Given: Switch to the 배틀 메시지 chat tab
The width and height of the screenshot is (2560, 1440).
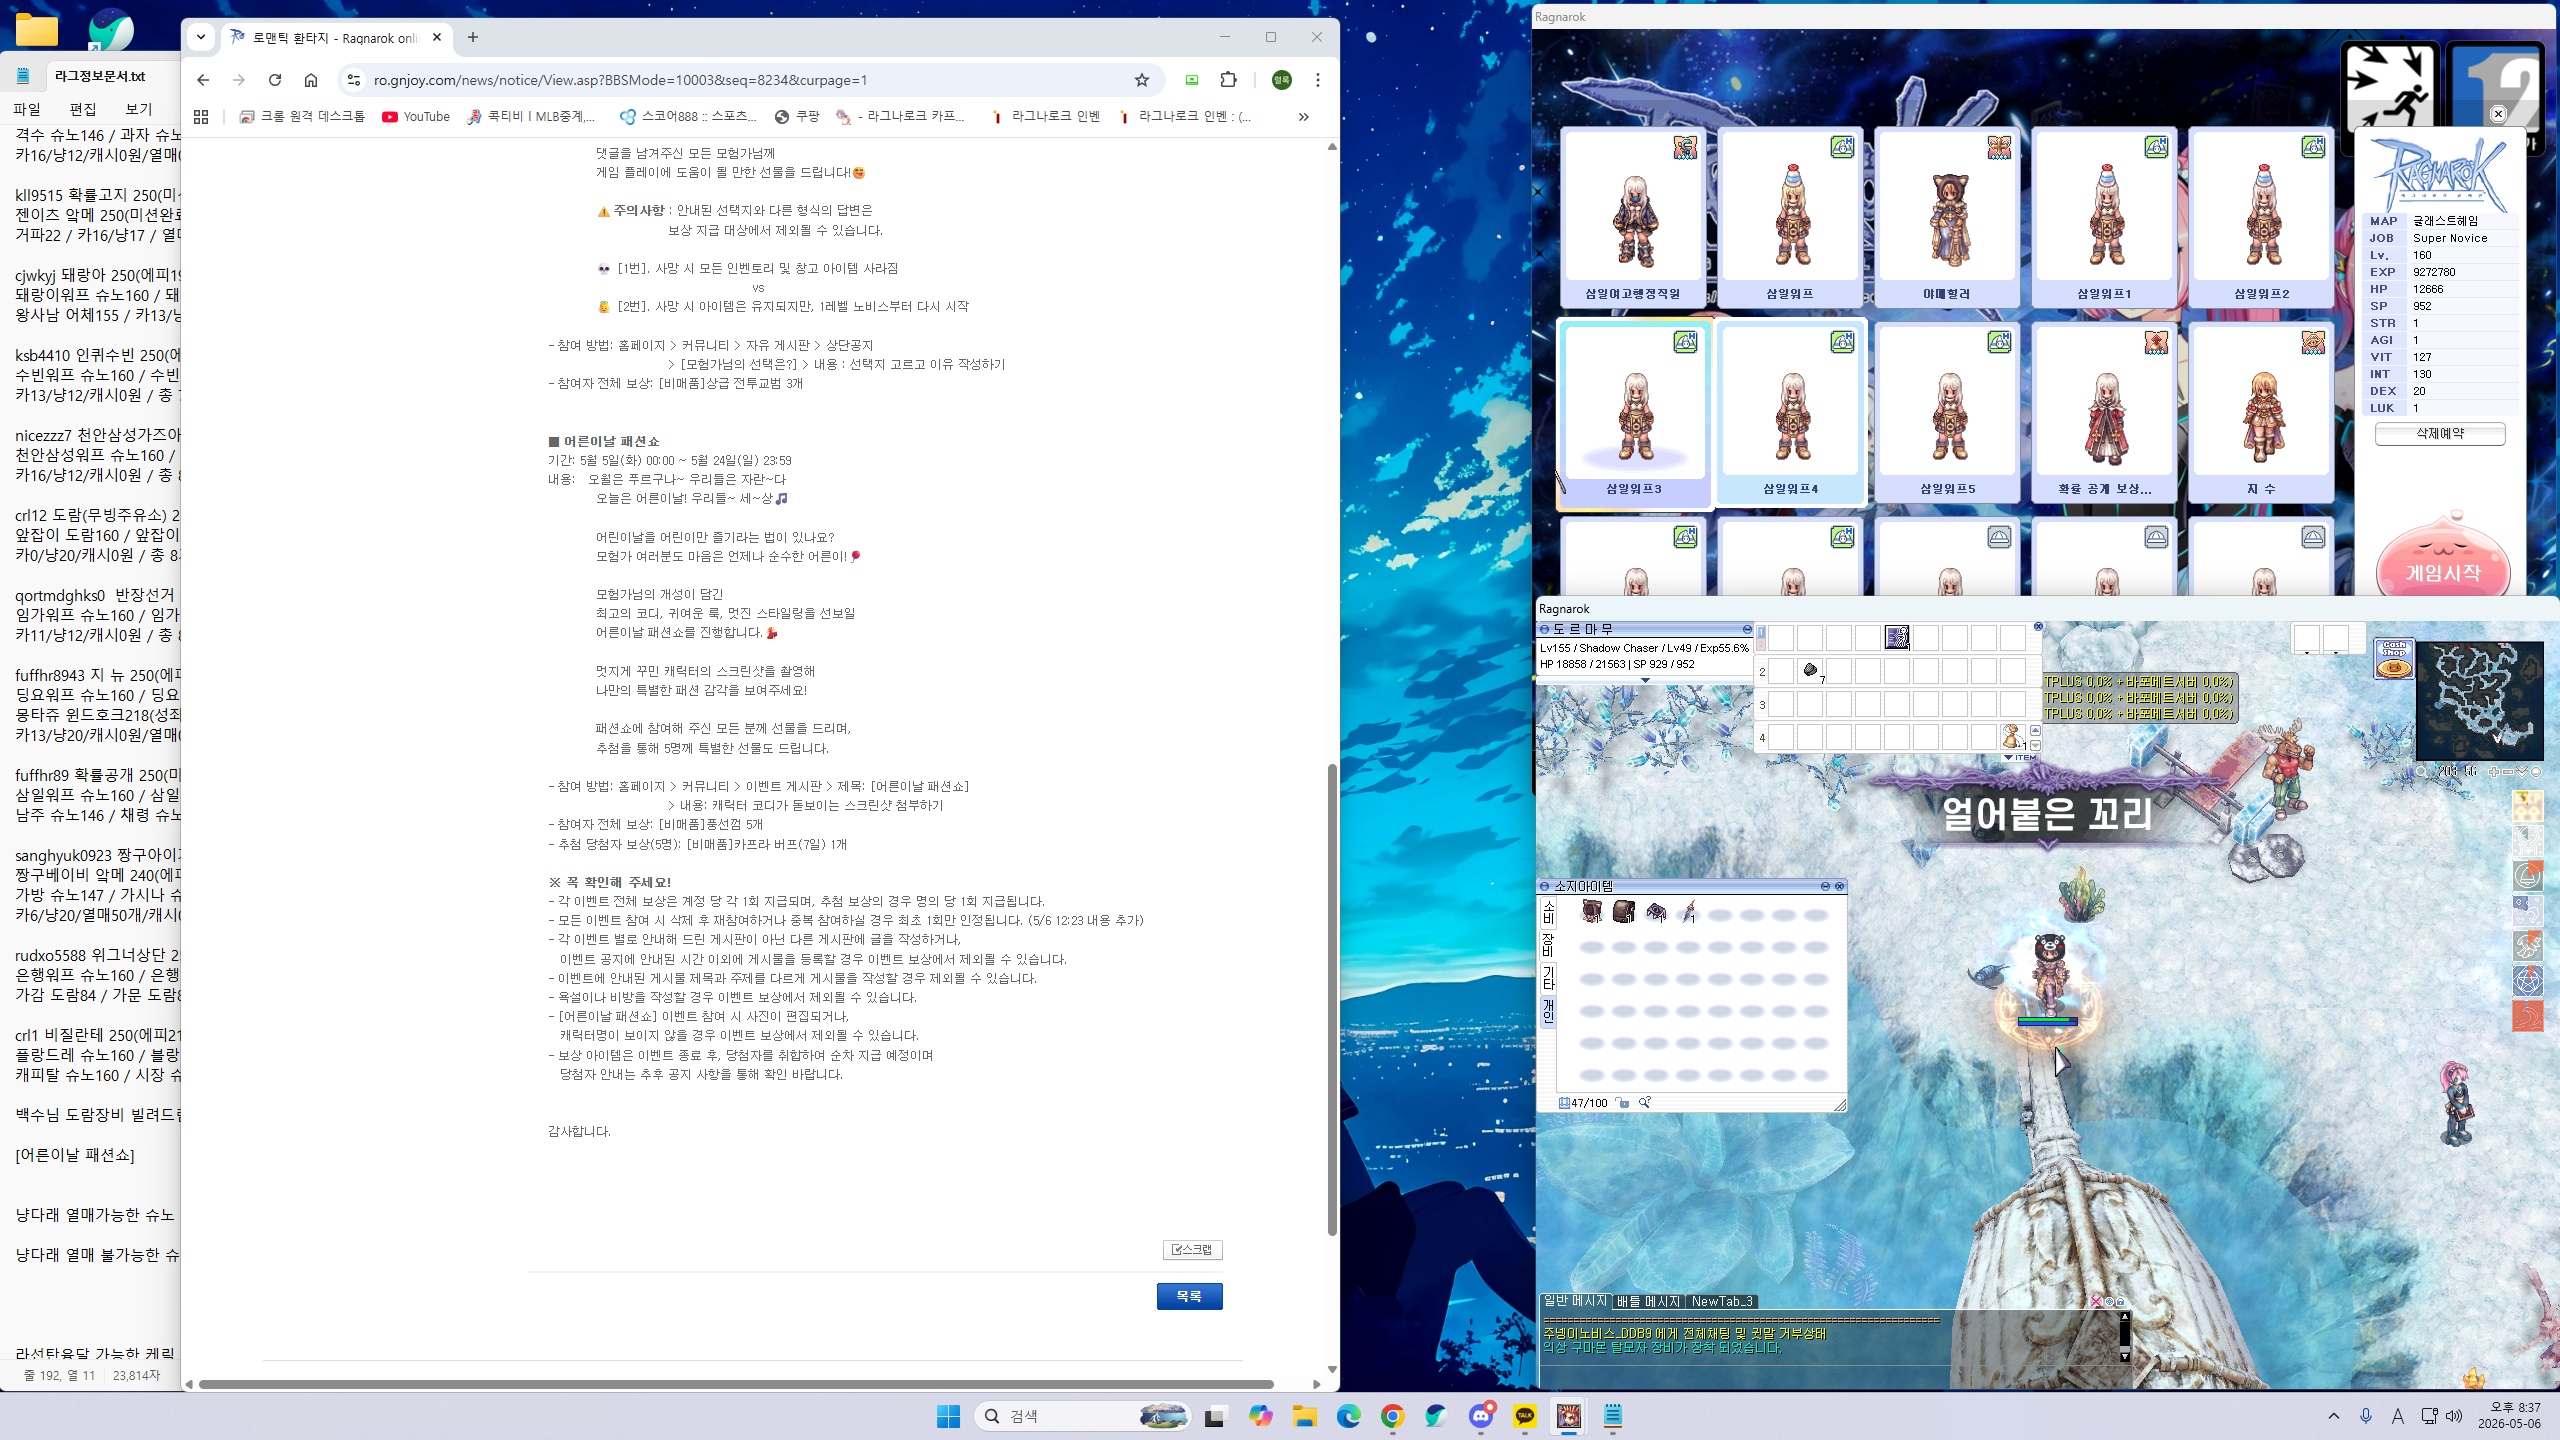Looking at the screenshot, I should [x=1648, y=1301].
